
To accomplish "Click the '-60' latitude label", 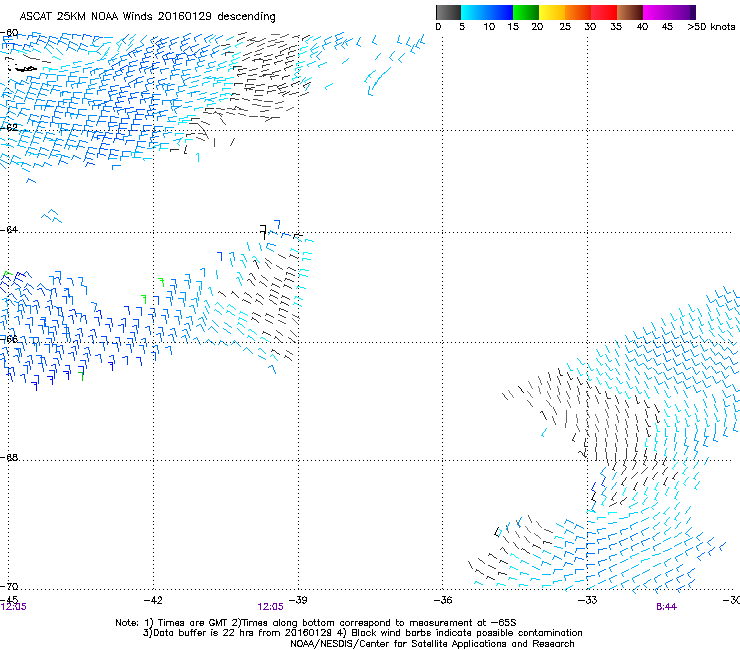I will pos(9,33).
